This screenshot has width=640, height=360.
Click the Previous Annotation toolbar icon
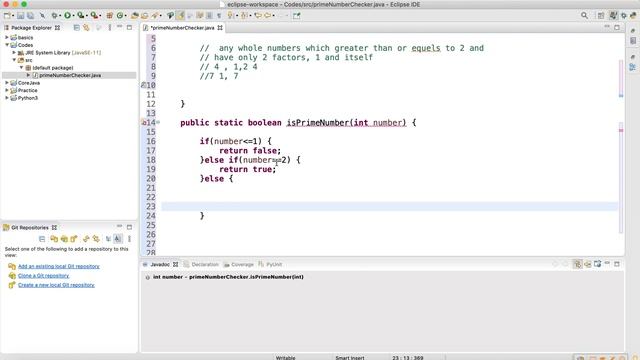coord(244,16)
